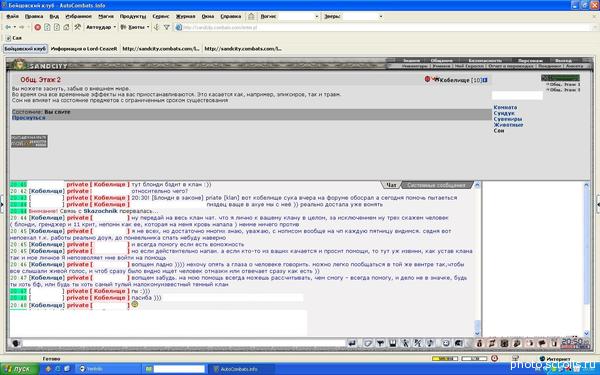Viewport: 600px width, 375px height.
Task: Click the return-arrow send icon by chat input
Action: pyautogui.click(x=352, y=343)
